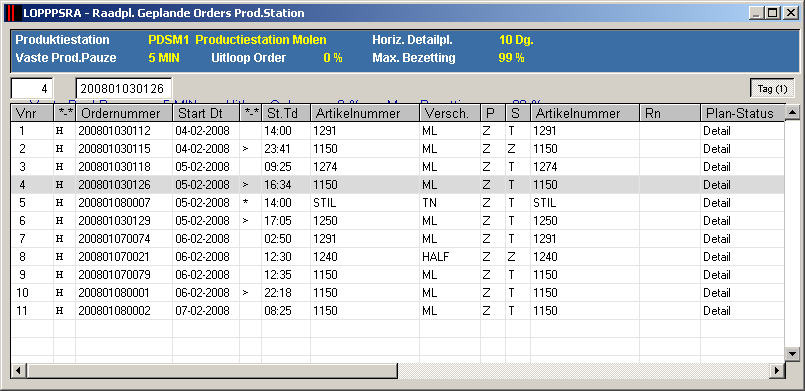Click the horizontal scrollbar left arrow

[18, 370]
